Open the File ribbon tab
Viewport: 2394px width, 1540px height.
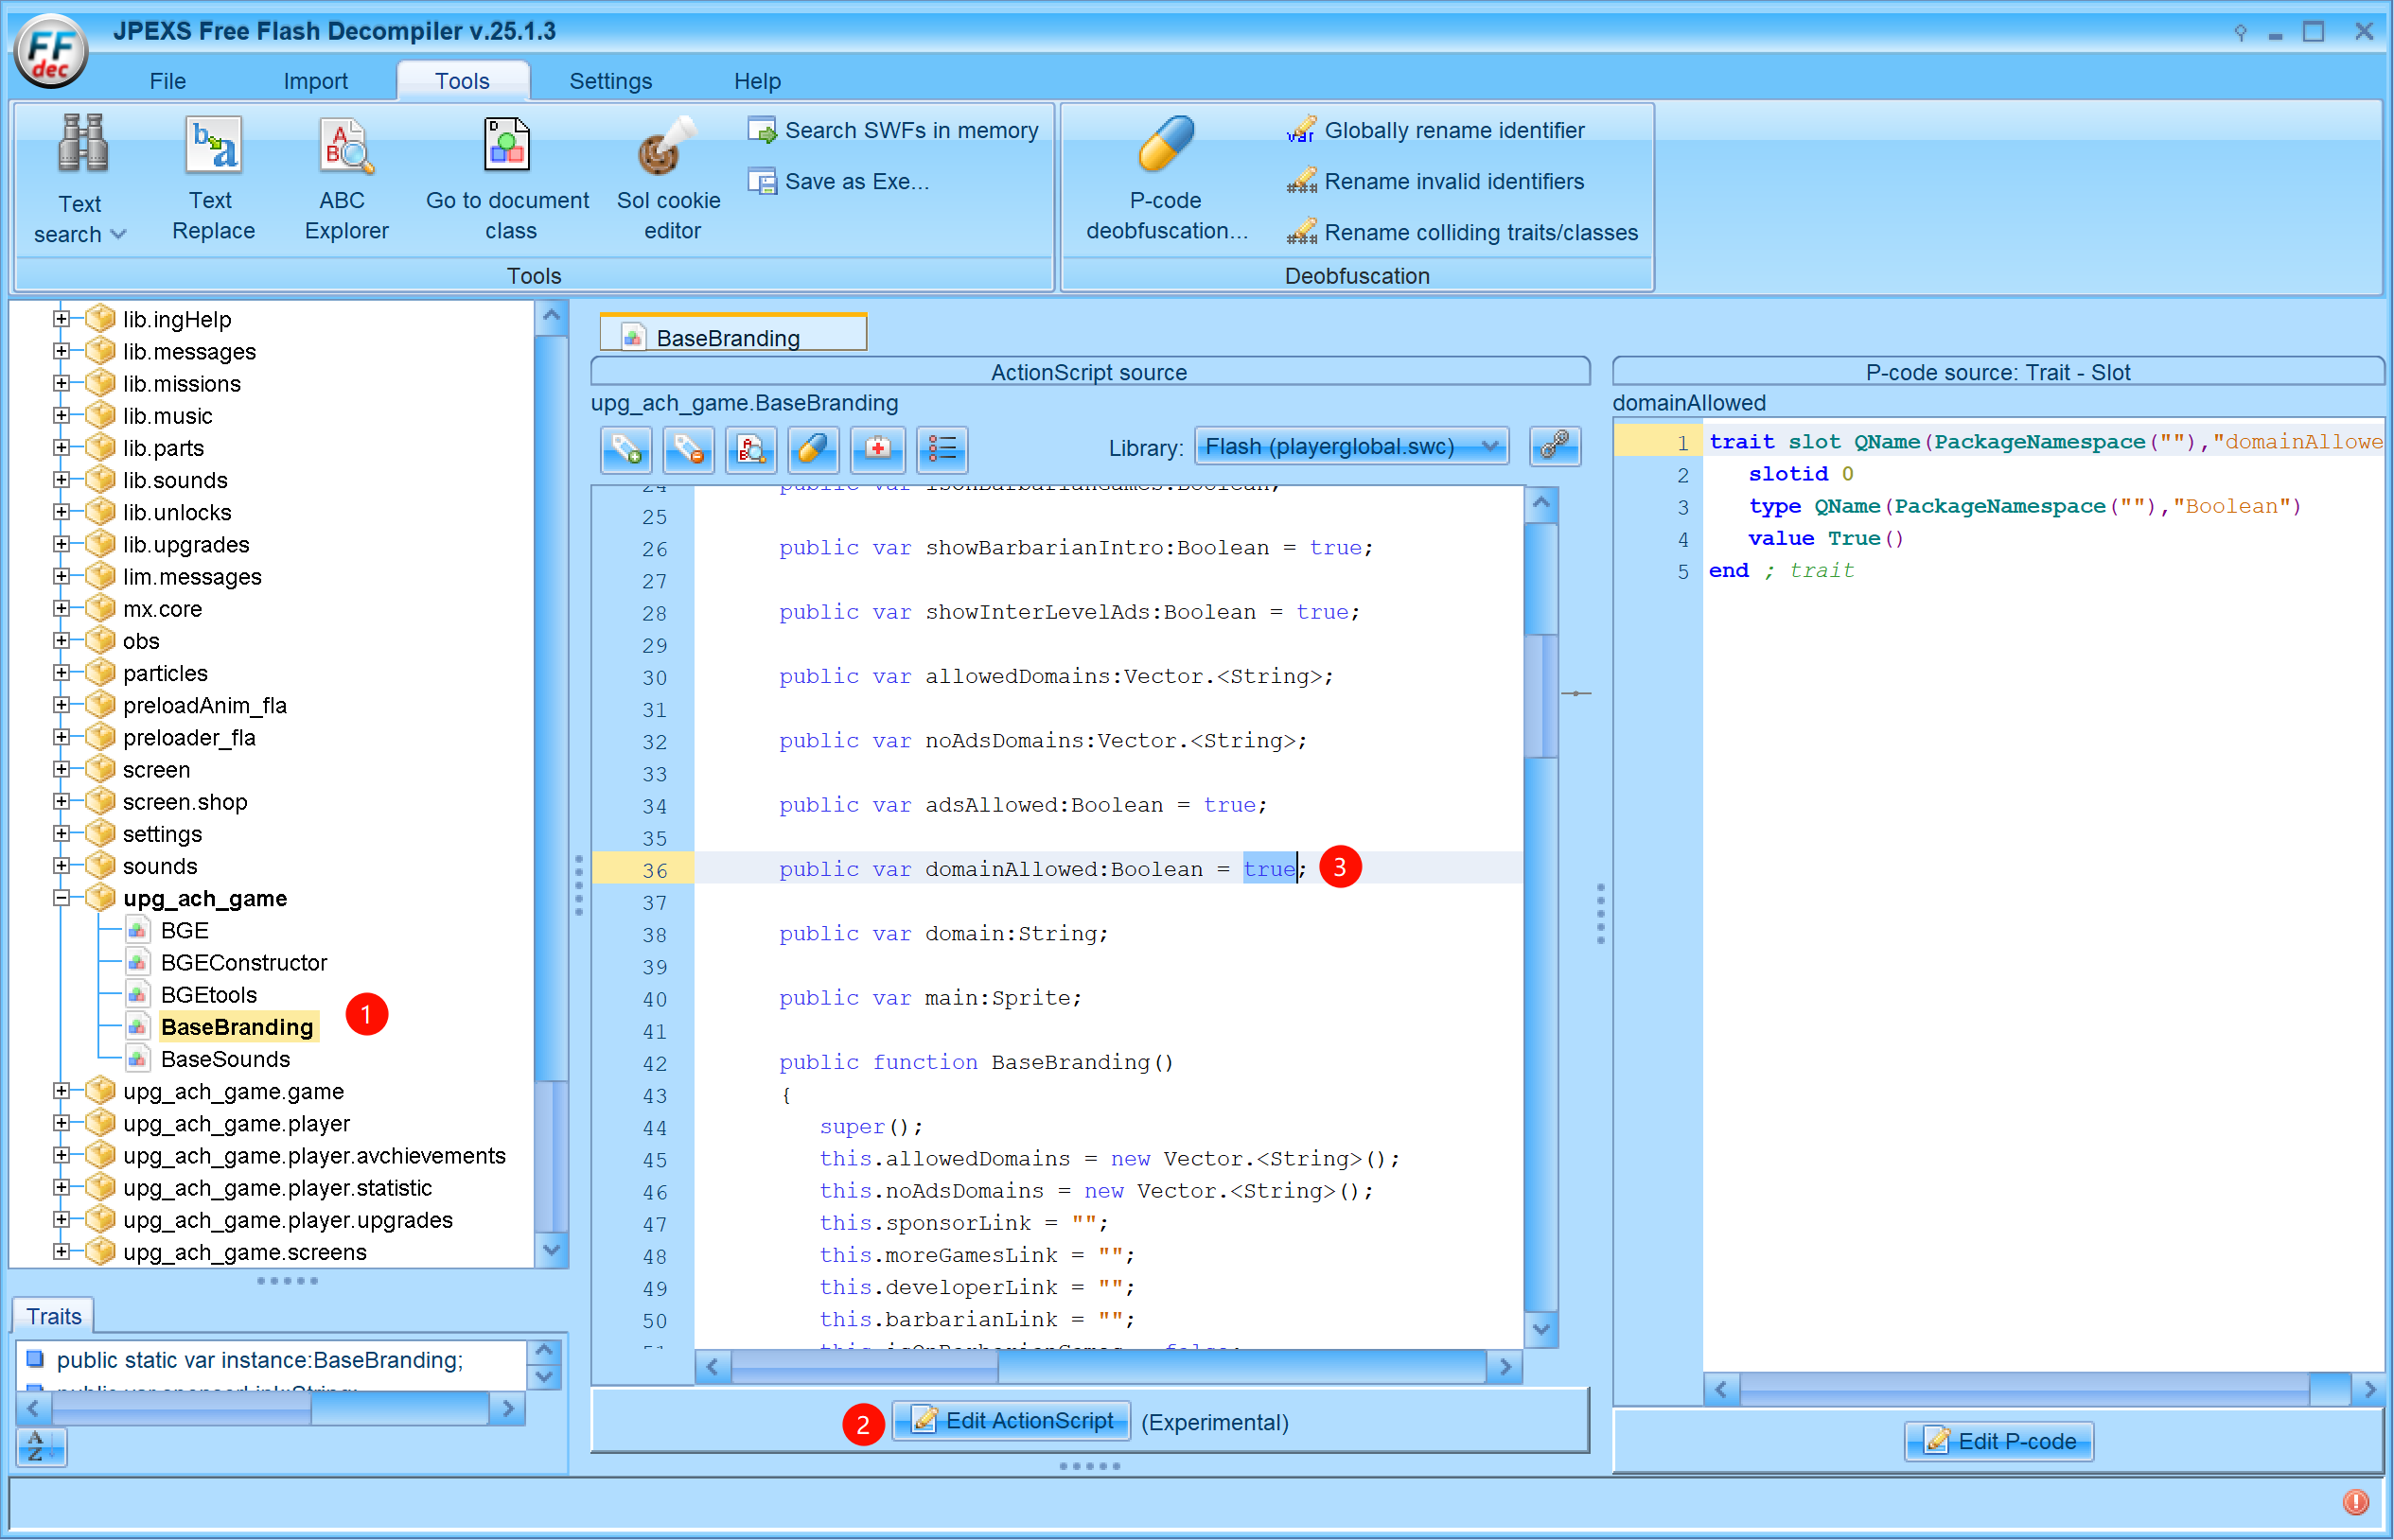tap(167, 81)
